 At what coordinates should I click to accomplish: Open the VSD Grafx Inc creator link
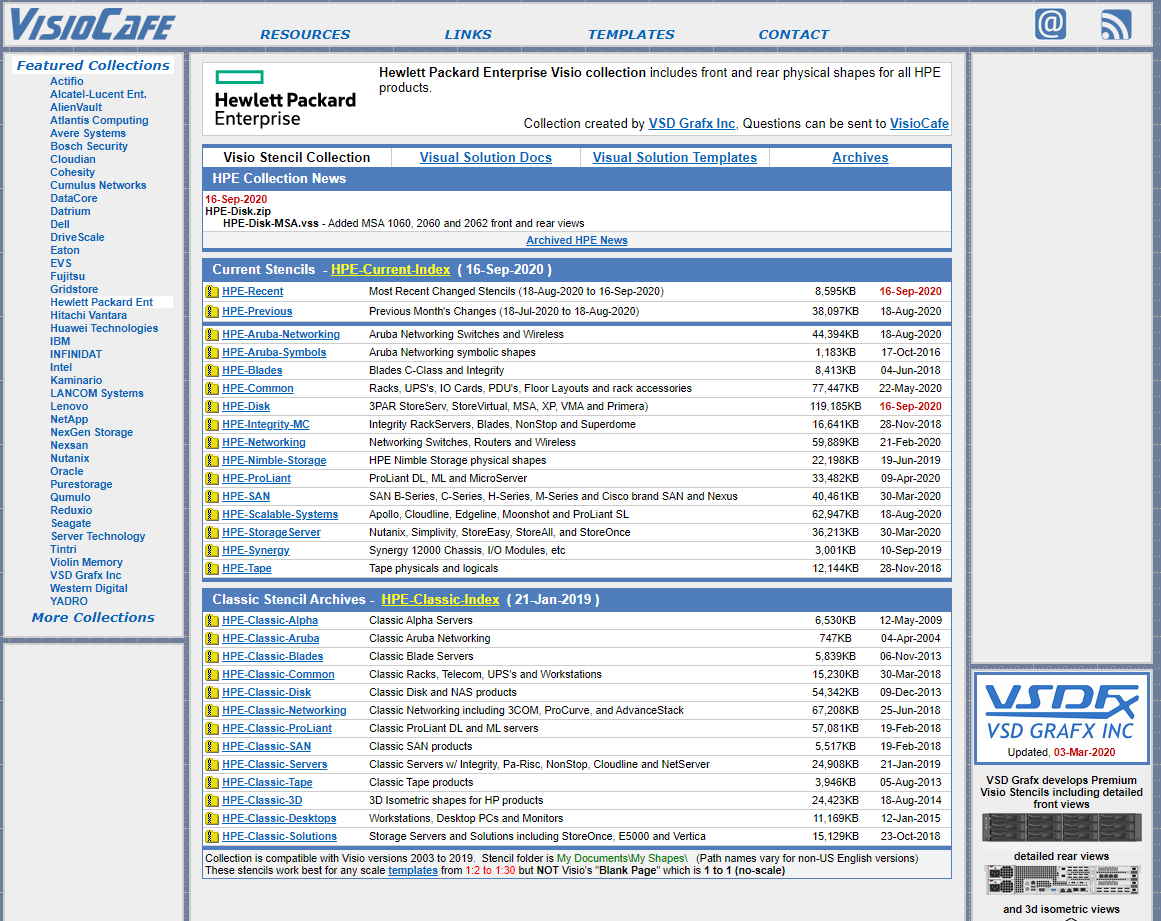692,124
